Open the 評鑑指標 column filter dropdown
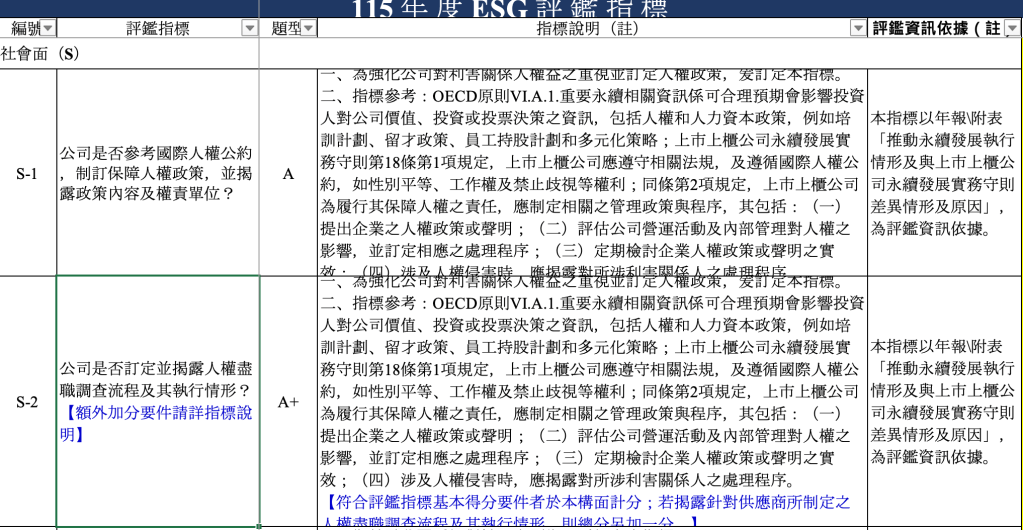 [x=249, y=29]
